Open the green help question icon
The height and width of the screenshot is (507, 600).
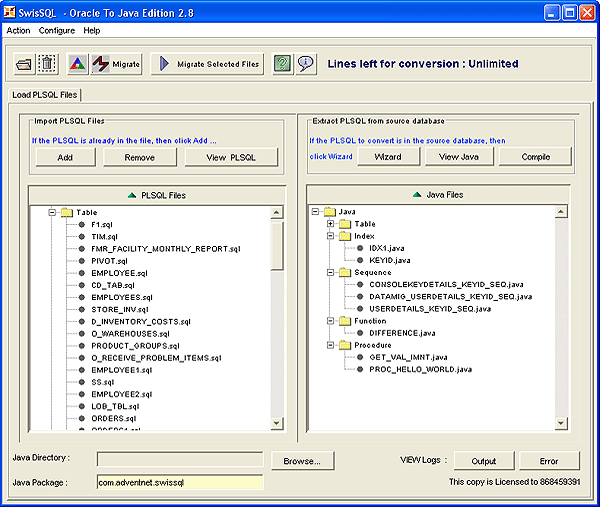[x=282, y=64]
